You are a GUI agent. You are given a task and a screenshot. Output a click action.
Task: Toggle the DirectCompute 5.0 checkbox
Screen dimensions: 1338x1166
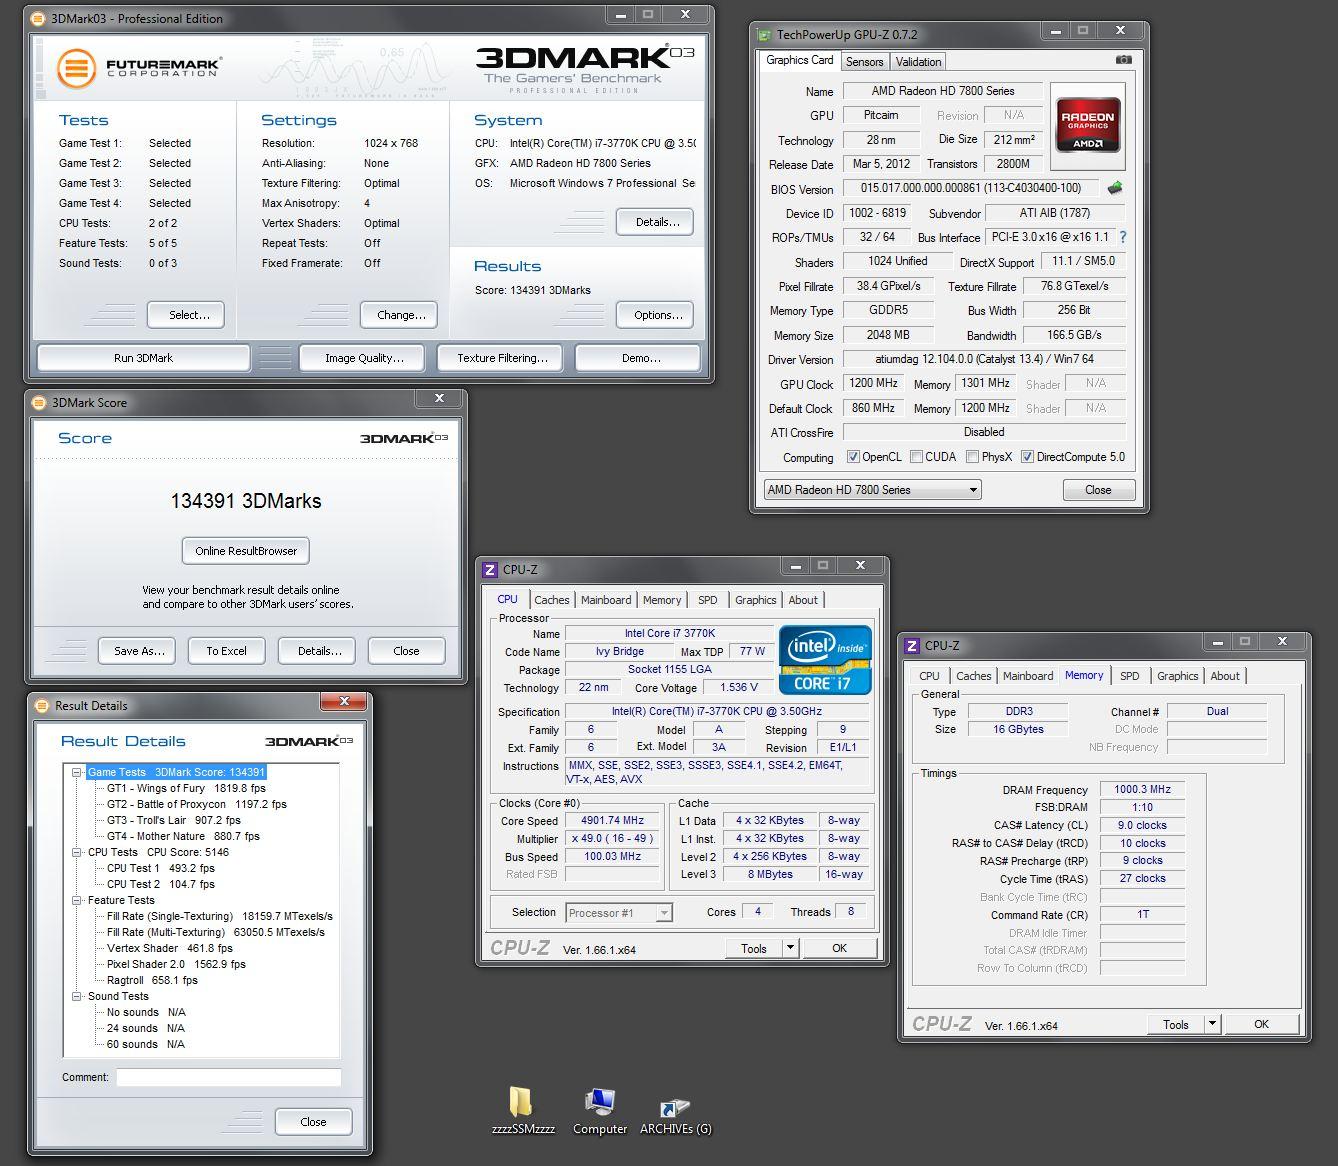point(1027,457)
